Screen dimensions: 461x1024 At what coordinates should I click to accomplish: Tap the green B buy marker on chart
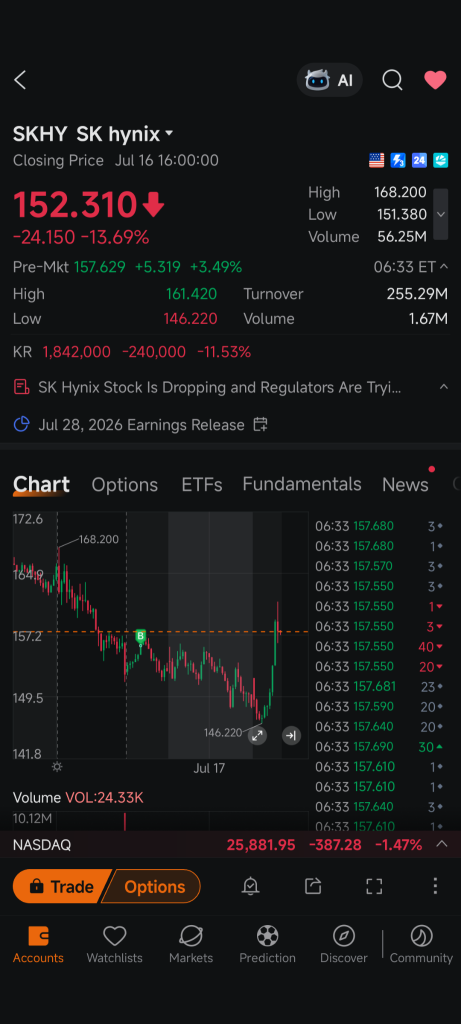[140, 635]
